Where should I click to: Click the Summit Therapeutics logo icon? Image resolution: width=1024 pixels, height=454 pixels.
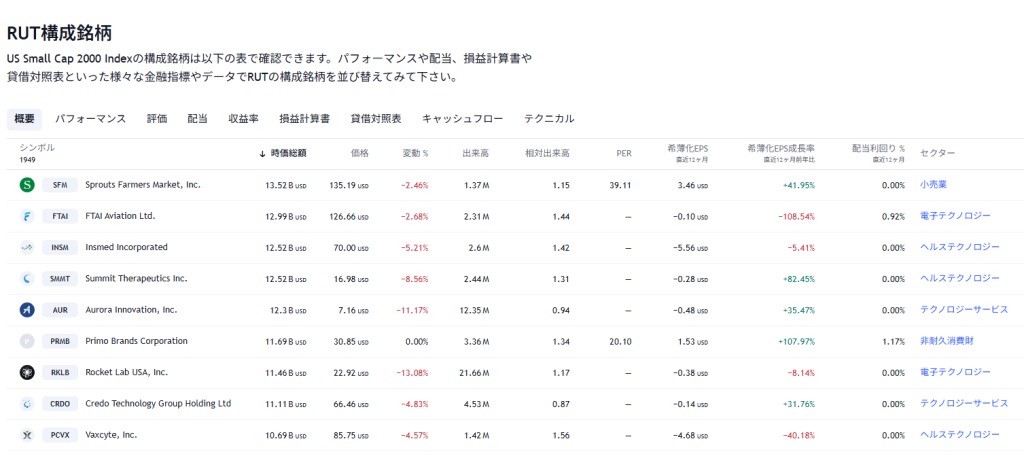point(27,279)
